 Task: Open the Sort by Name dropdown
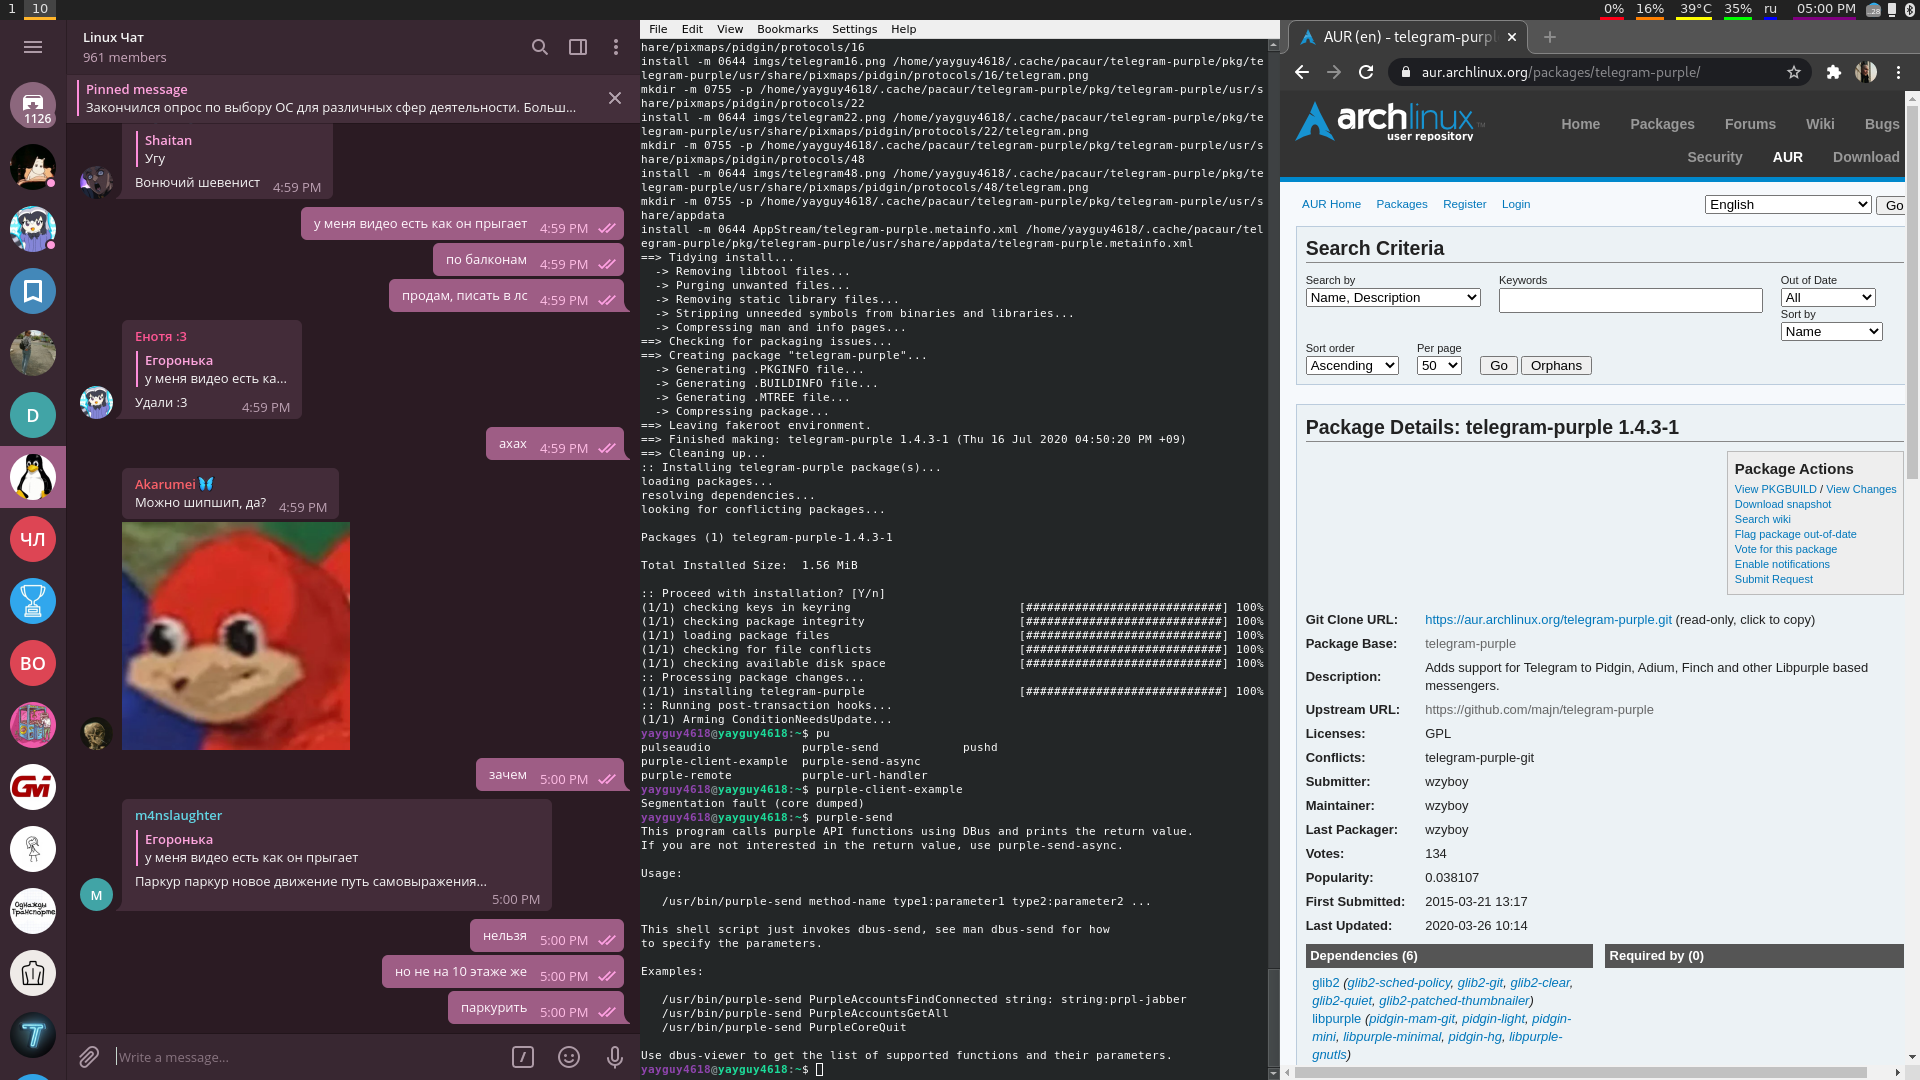[1832, 332]
